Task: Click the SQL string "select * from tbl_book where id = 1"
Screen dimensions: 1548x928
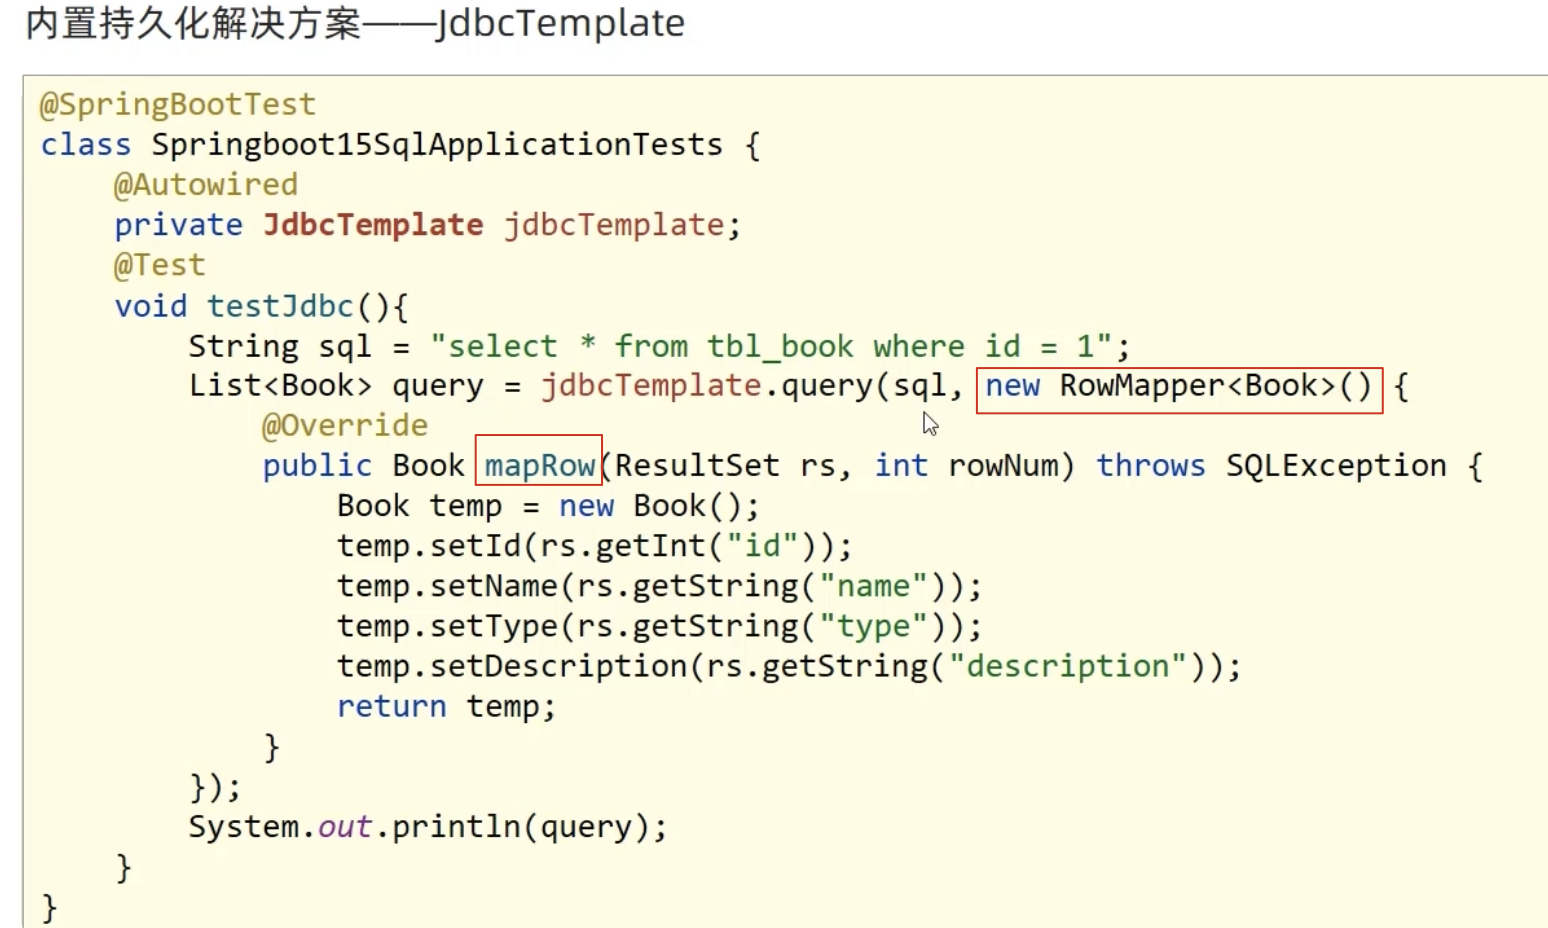Action: tap(771, 346)
